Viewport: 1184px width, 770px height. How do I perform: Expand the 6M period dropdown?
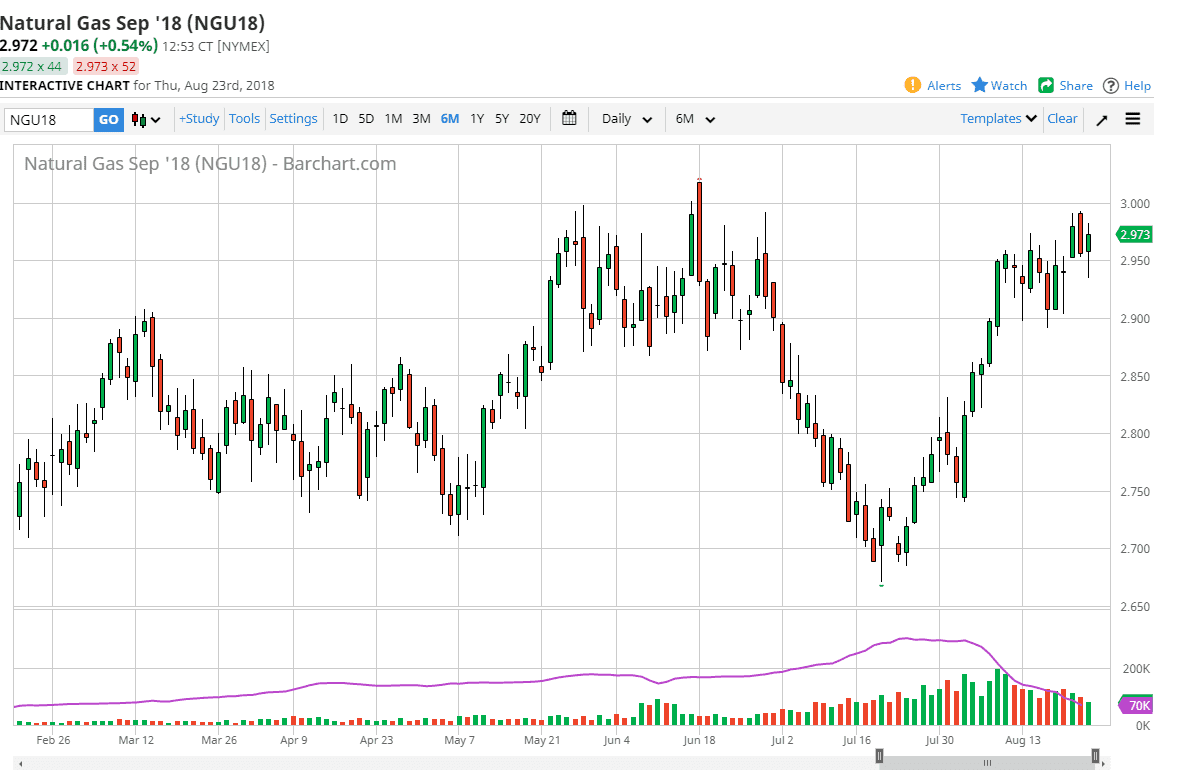695,119
